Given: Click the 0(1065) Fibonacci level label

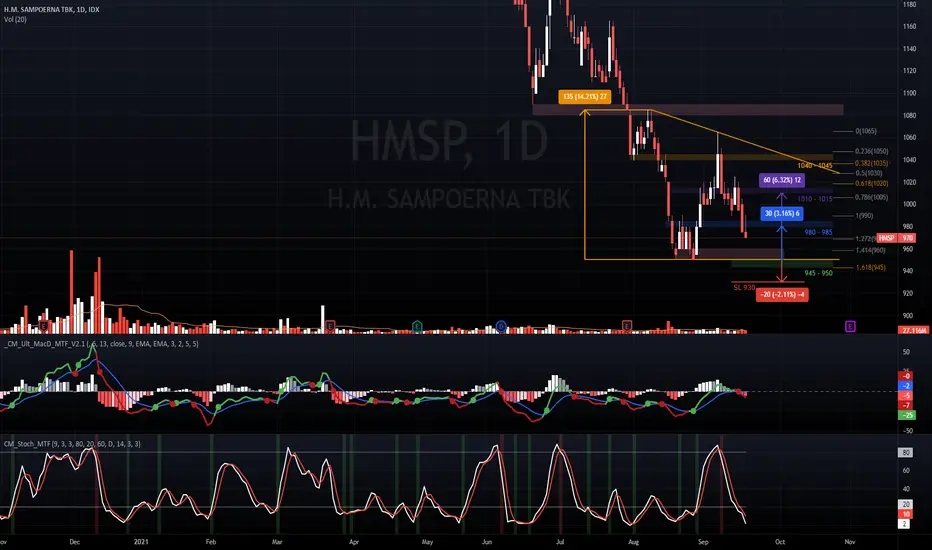Looking at the screenshot, I should click(865, 131).
